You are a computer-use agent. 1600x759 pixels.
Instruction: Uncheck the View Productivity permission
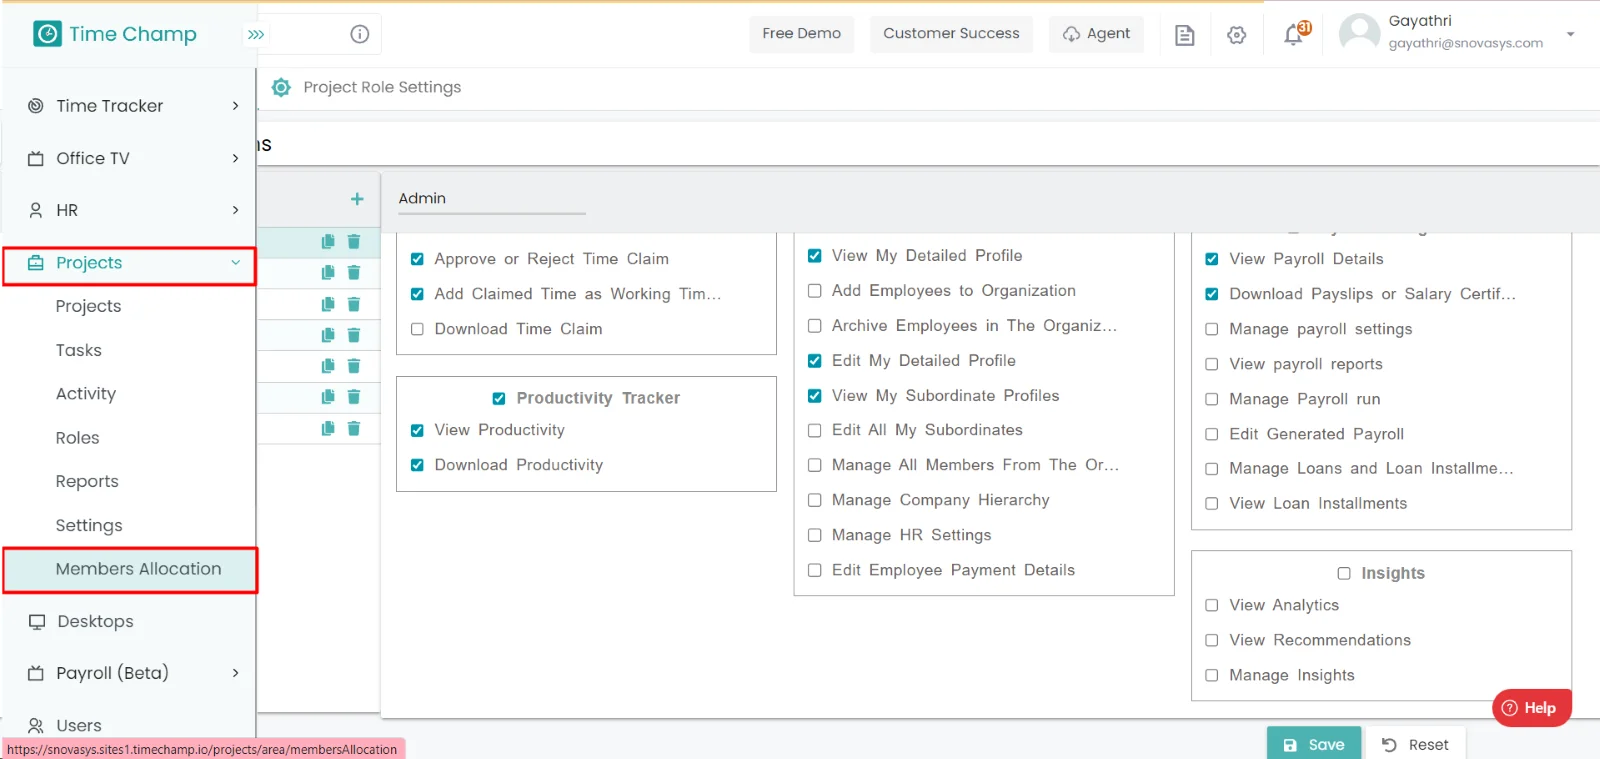tap(417, 430)
